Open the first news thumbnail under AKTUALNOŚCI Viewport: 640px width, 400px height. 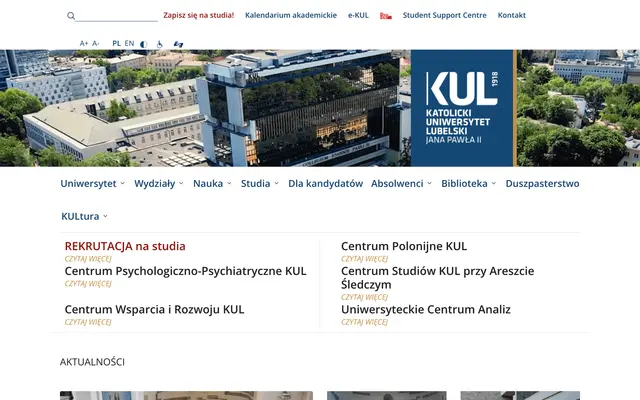[187, 396]
